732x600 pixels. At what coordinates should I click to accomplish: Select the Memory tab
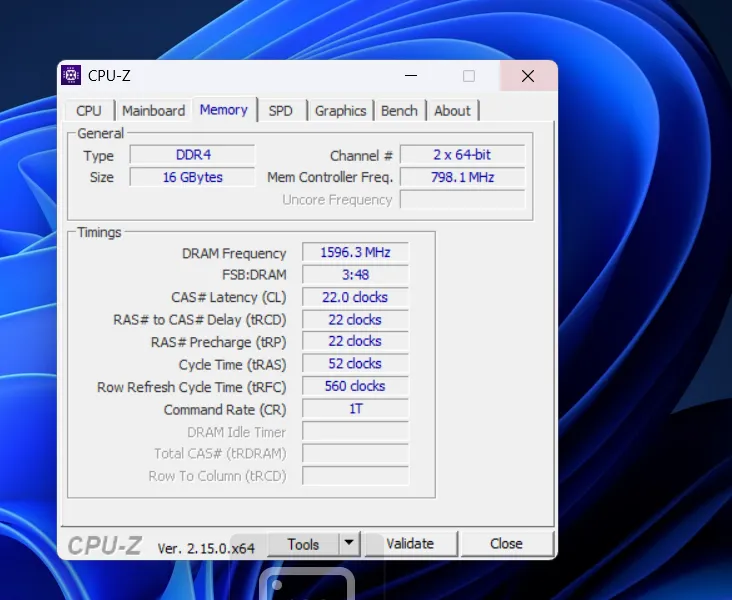pyautogui.click(x=224, y=110)
